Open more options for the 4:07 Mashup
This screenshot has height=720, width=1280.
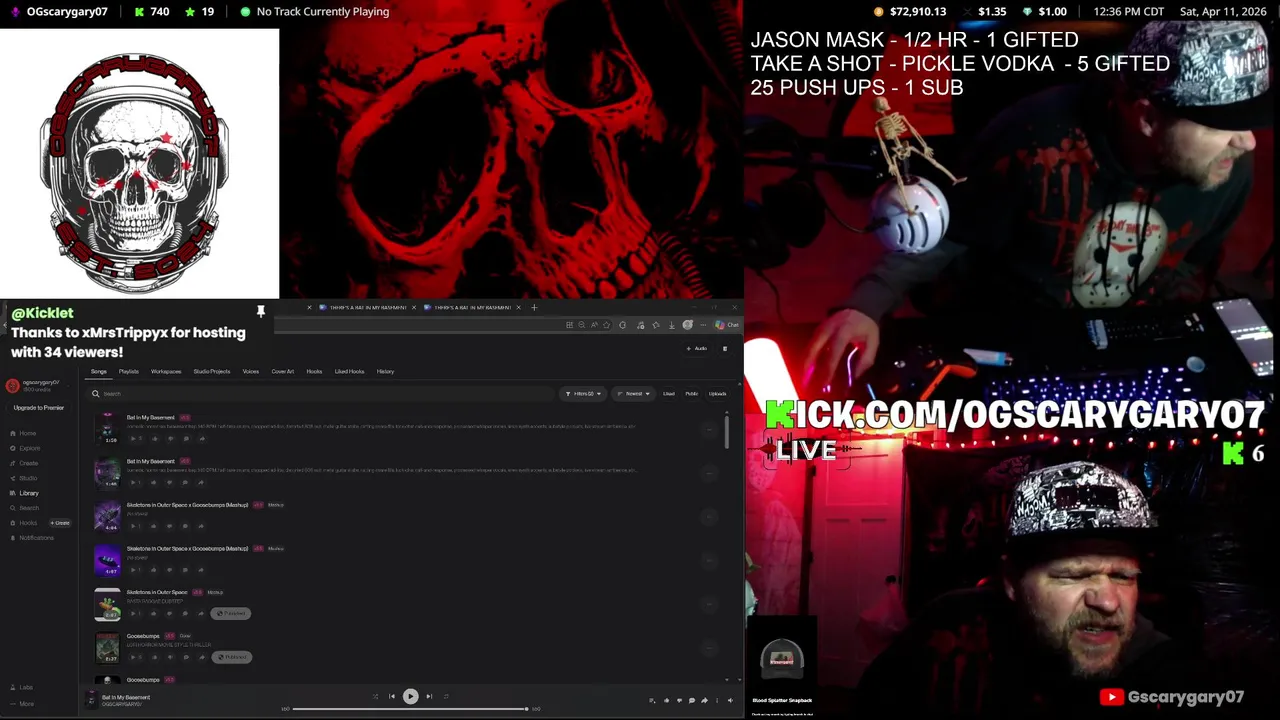[x=709, y=561]
